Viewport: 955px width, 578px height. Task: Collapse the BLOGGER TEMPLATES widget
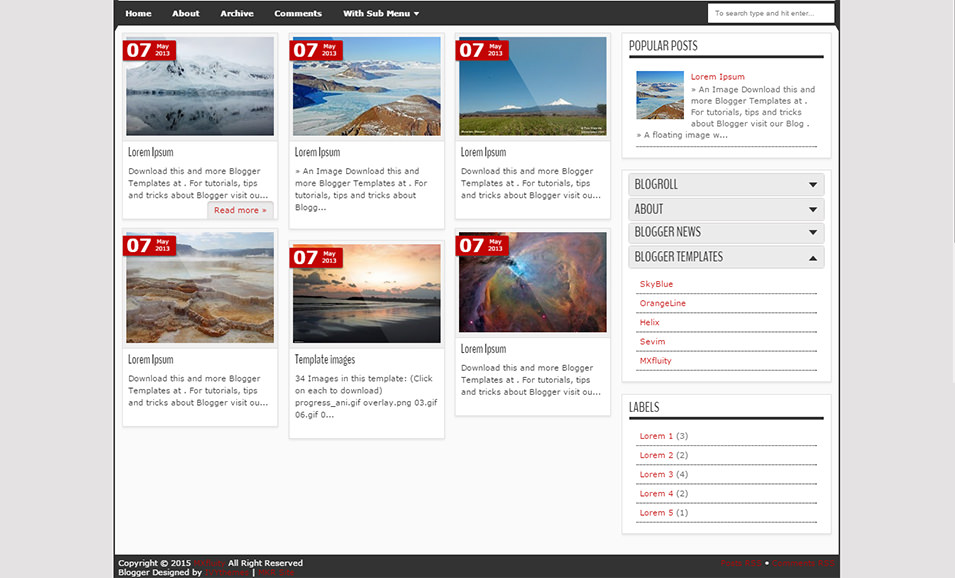point(726,257)
